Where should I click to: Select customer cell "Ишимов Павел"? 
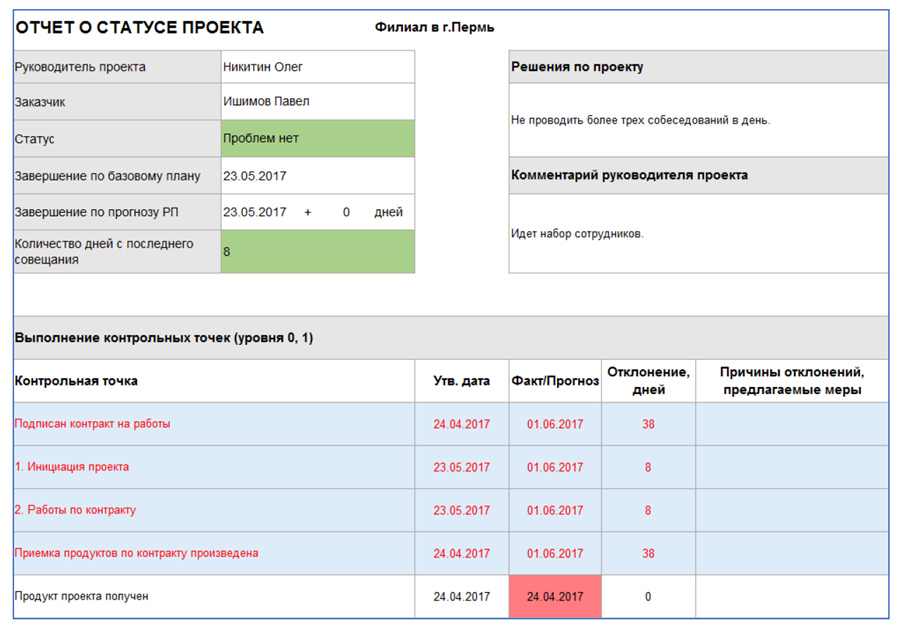[266, 102]
